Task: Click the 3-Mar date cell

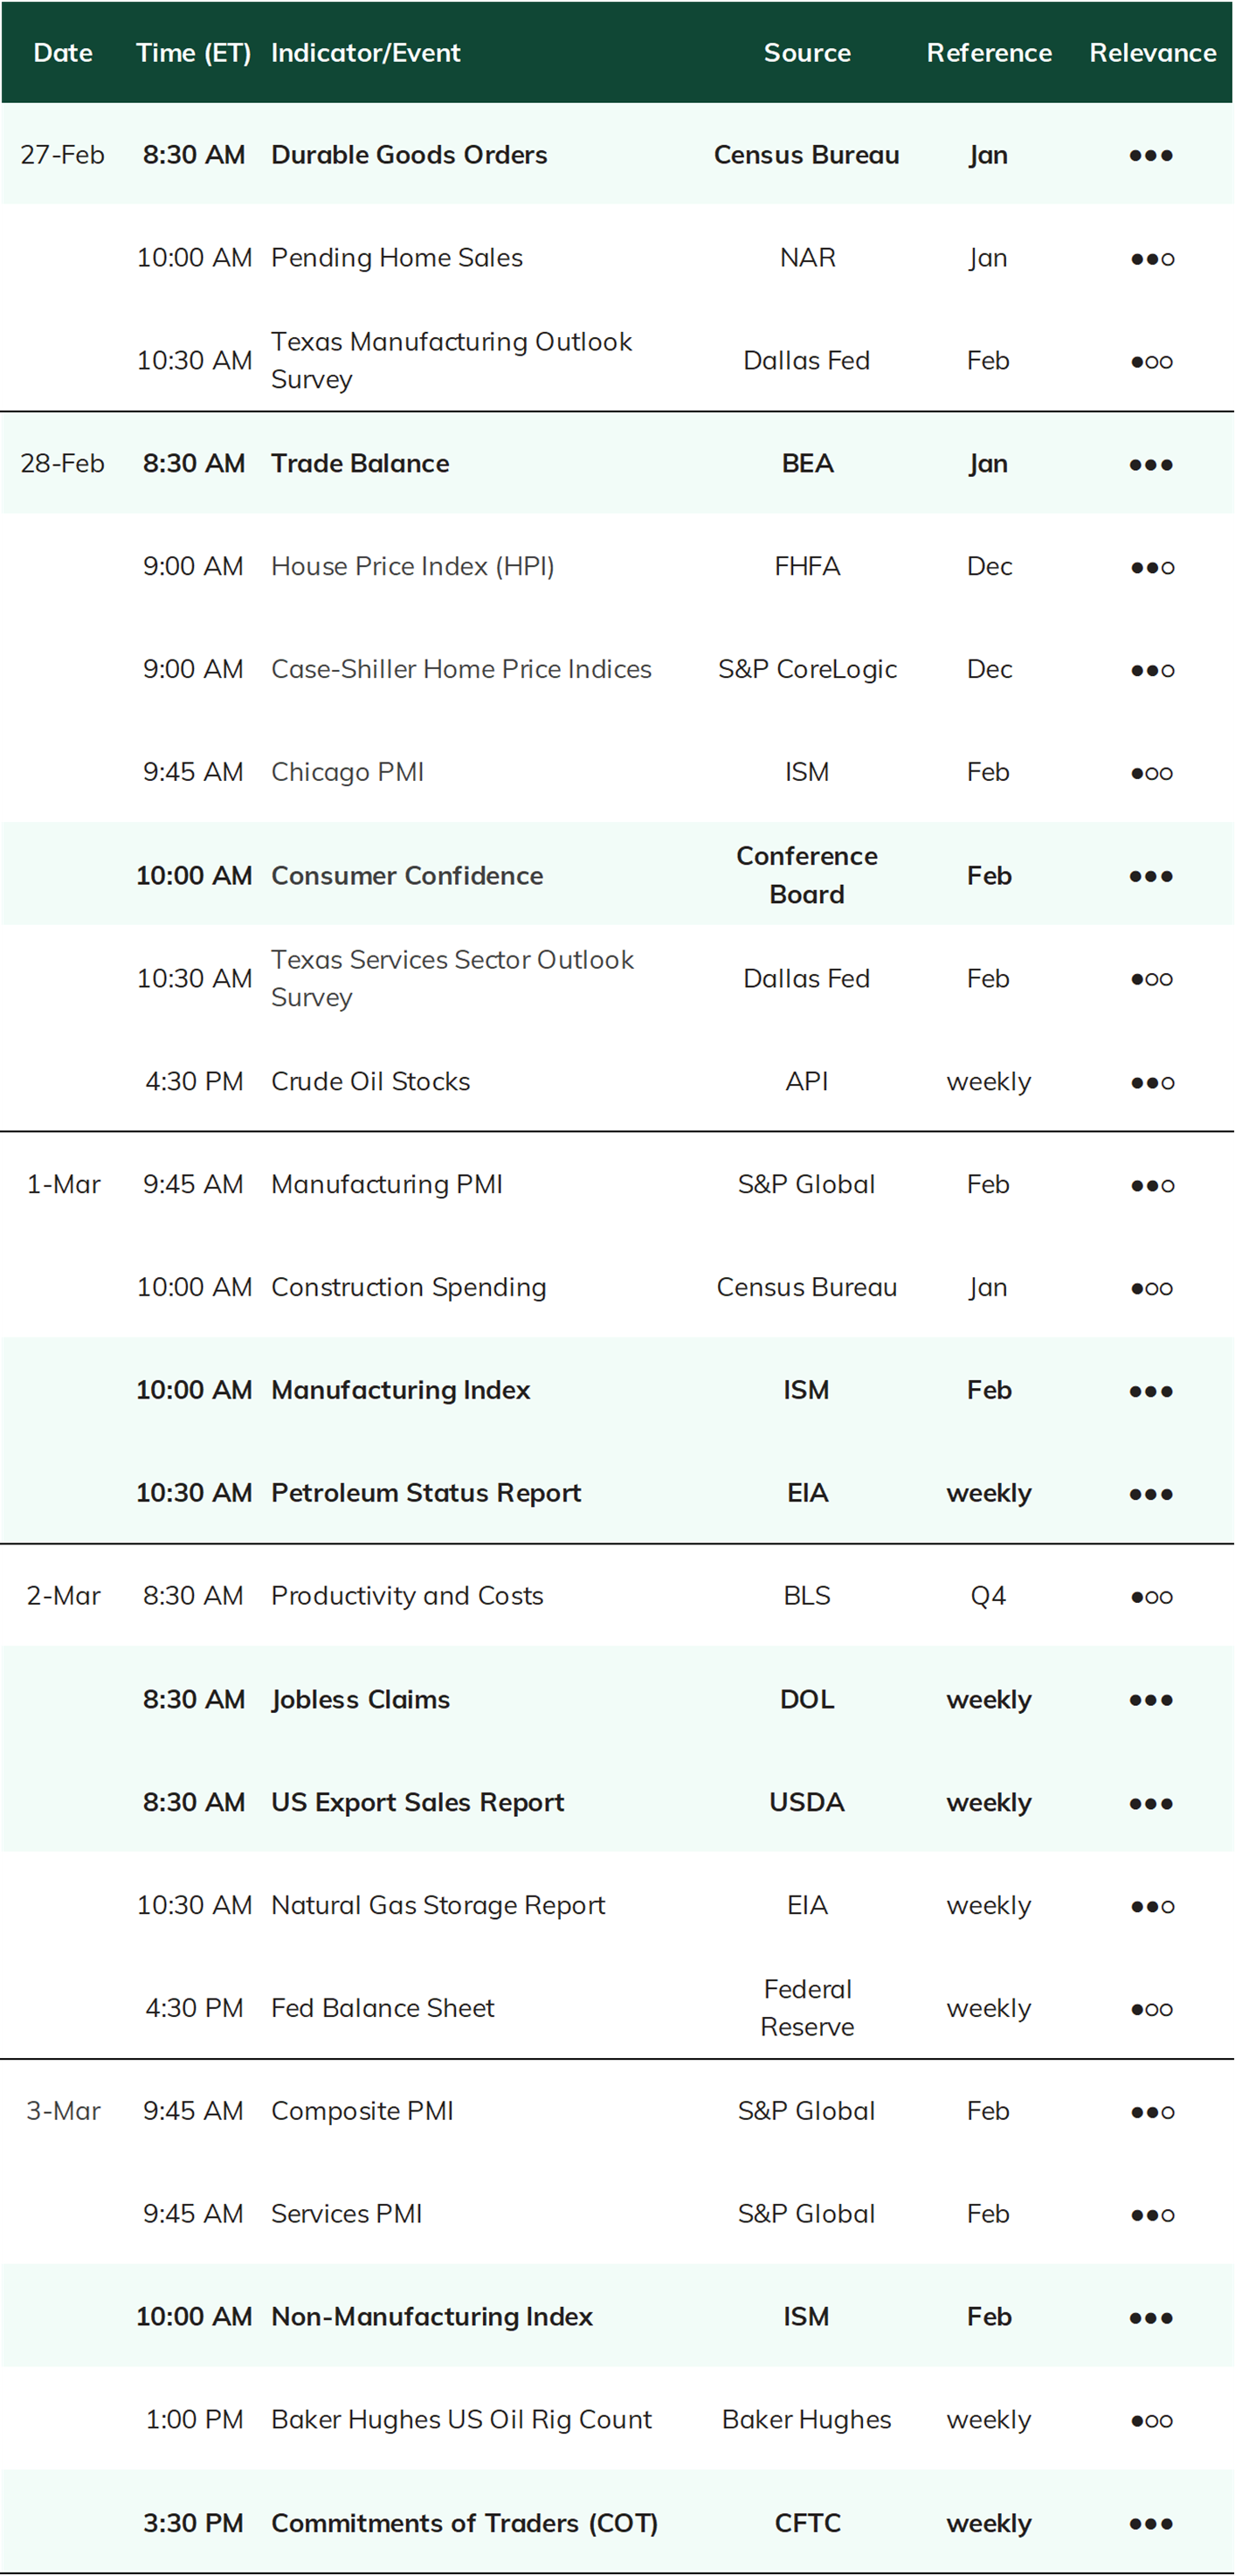Action: (63, 2111)
